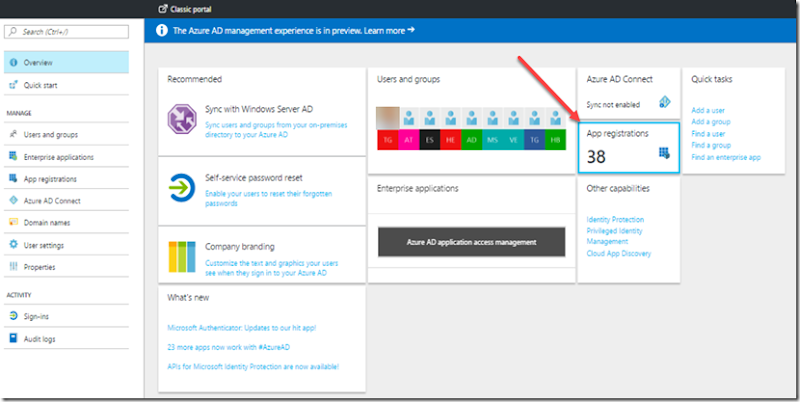Open APIs for Microsoft Identity Protection link
This screenshot has width=800, height=402.
[x=253, y=366]
